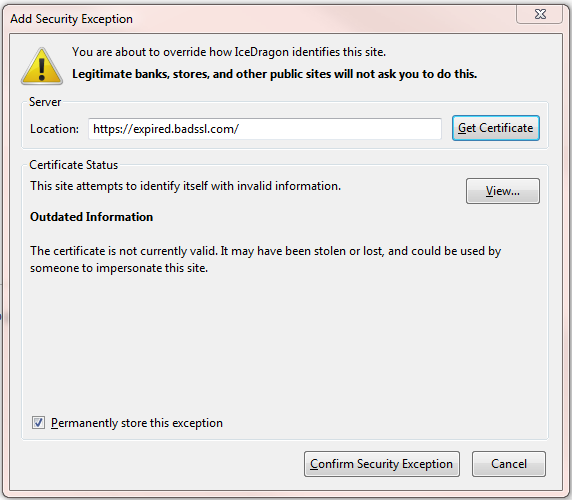Click the 'Permanently store this exception' label
Screen dimensions: 572x500
pos(137,423)
